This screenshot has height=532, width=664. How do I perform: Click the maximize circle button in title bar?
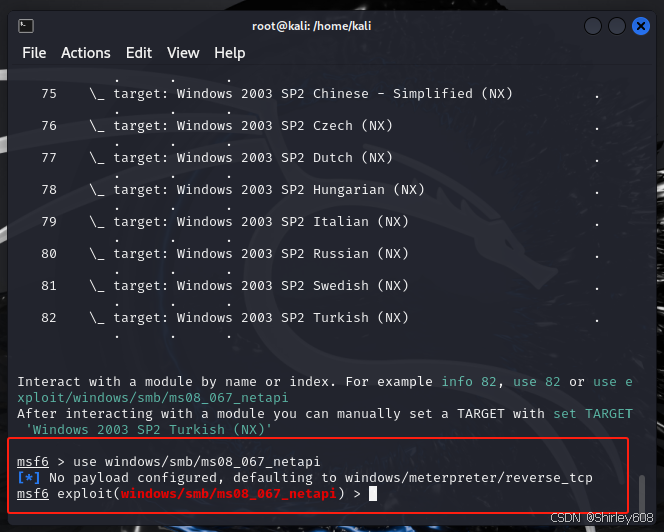click(617, 26)
